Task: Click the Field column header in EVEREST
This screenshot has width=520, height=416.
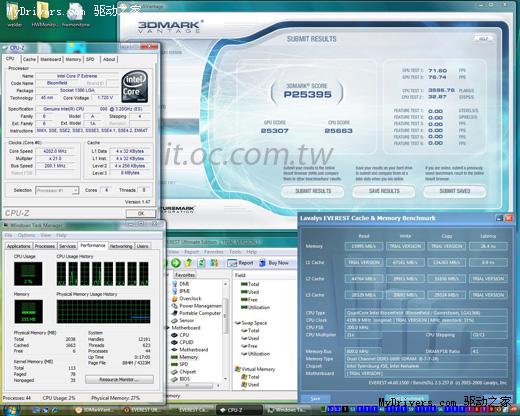Action: pyautogui.click(x=240, y=275)
